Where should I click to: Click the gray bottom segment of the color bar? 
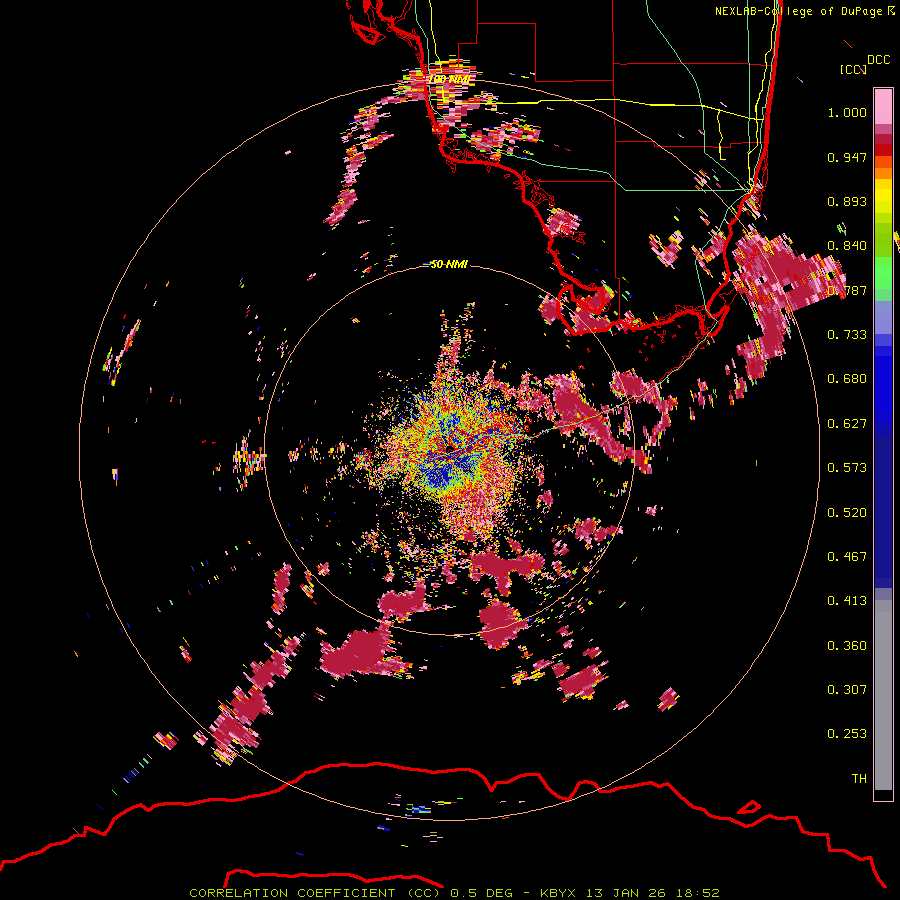coord(883,695)
